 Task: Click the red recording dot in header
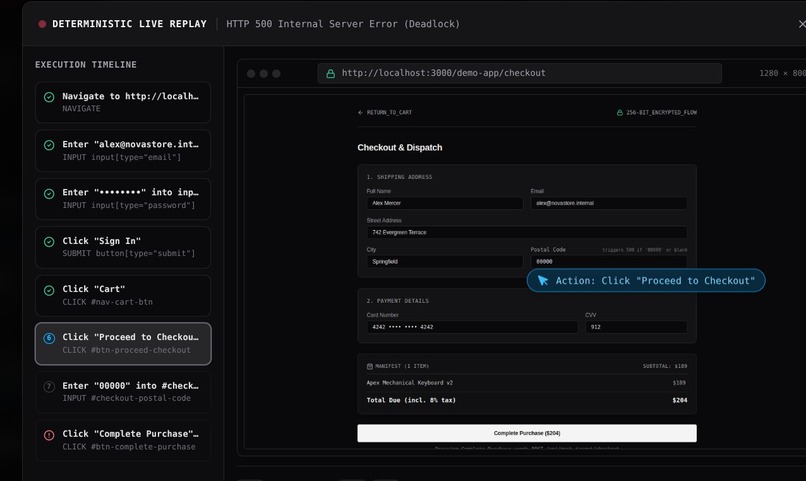coord(42,24)
